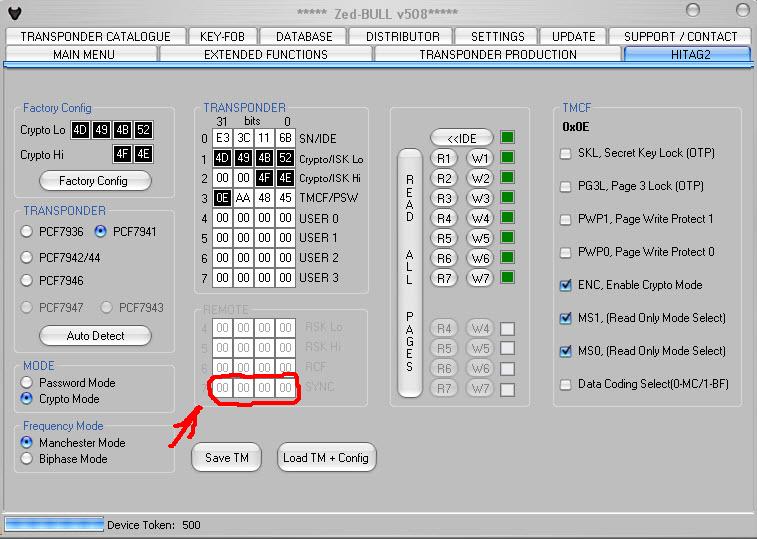Toggle PWP1 Page Write Protect 1
Image resolution: width=757 pixels, height=539 pixels.
tap(565, 220)
